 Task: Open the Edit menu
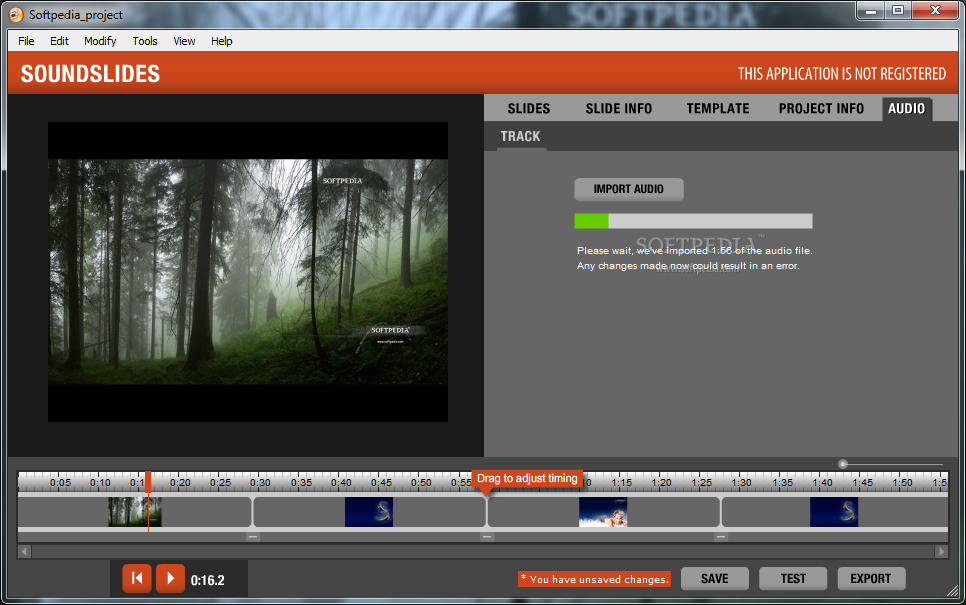tap(59, 41)
